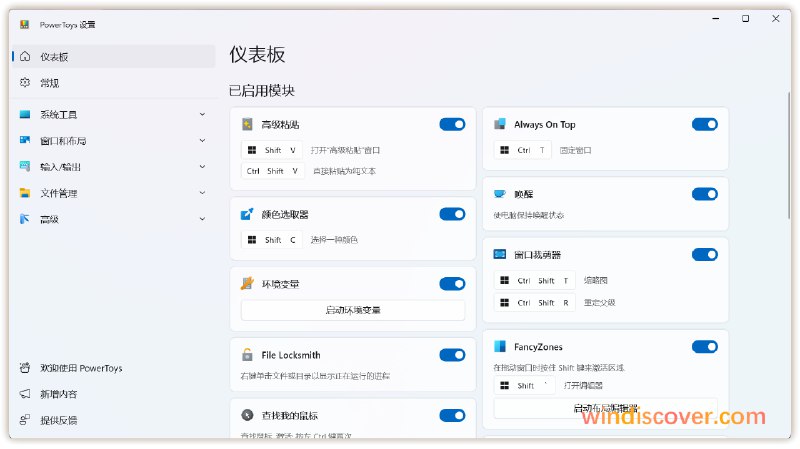Click the 选择一种颜色 description text
Viewport: 800px width, 449px height.
(x=334, y=240)
